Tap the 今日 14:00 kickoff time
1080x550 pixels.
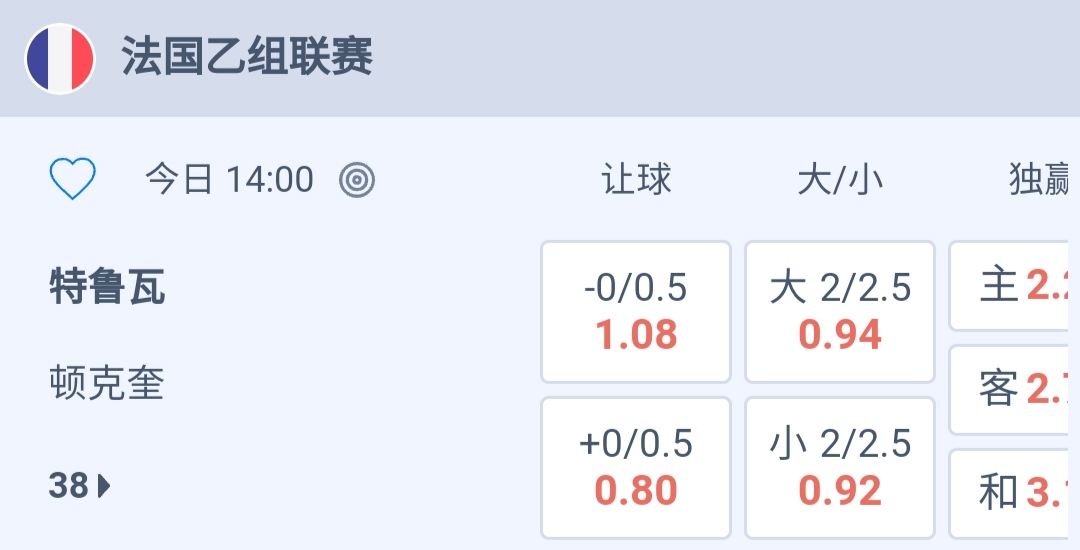click(229, 180)
